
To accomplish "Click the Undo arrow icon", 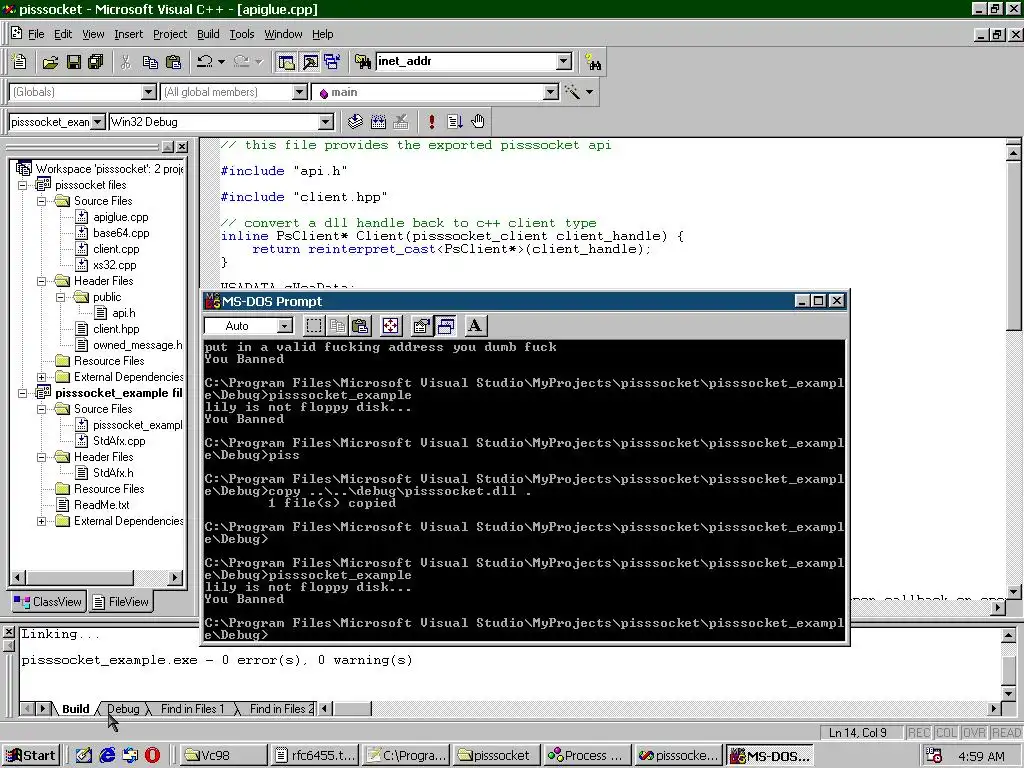I will [x=205, y=62].
